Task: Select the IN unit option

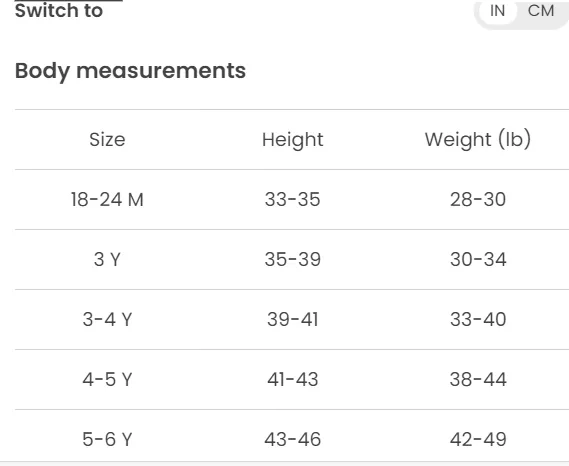Action: click(x=497, y=11)
